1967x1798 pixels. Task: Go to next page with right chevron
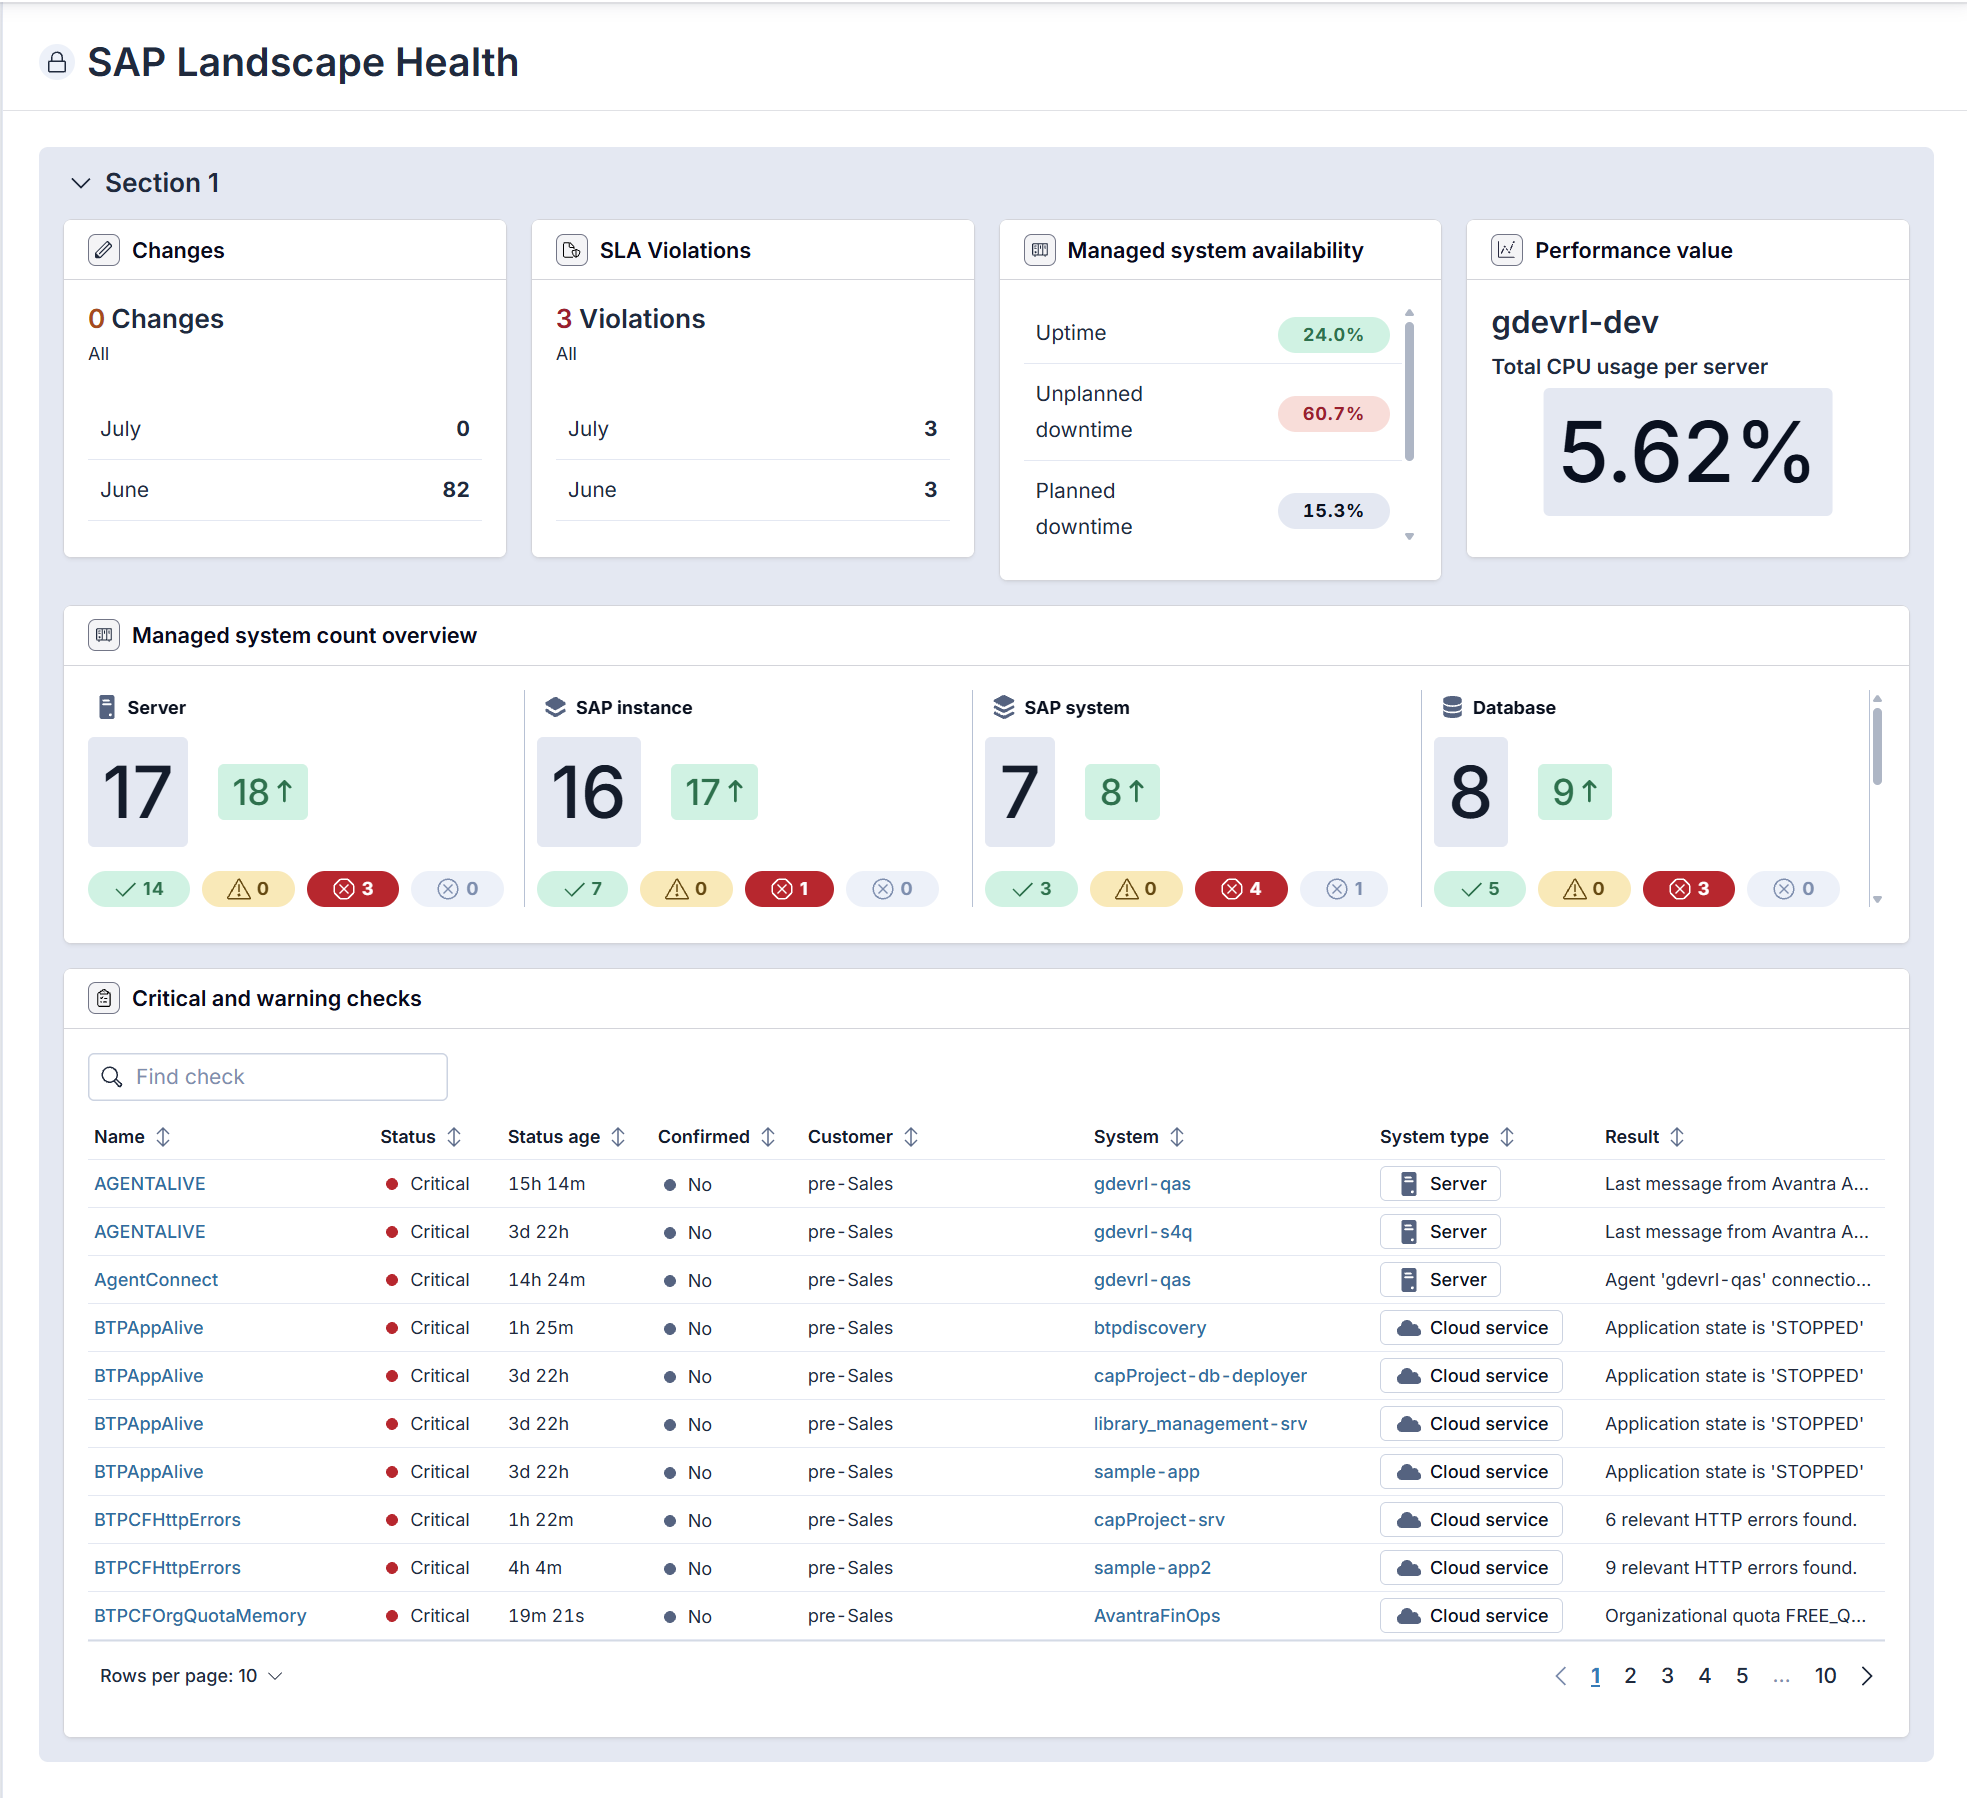(x=1867, y=1676)
